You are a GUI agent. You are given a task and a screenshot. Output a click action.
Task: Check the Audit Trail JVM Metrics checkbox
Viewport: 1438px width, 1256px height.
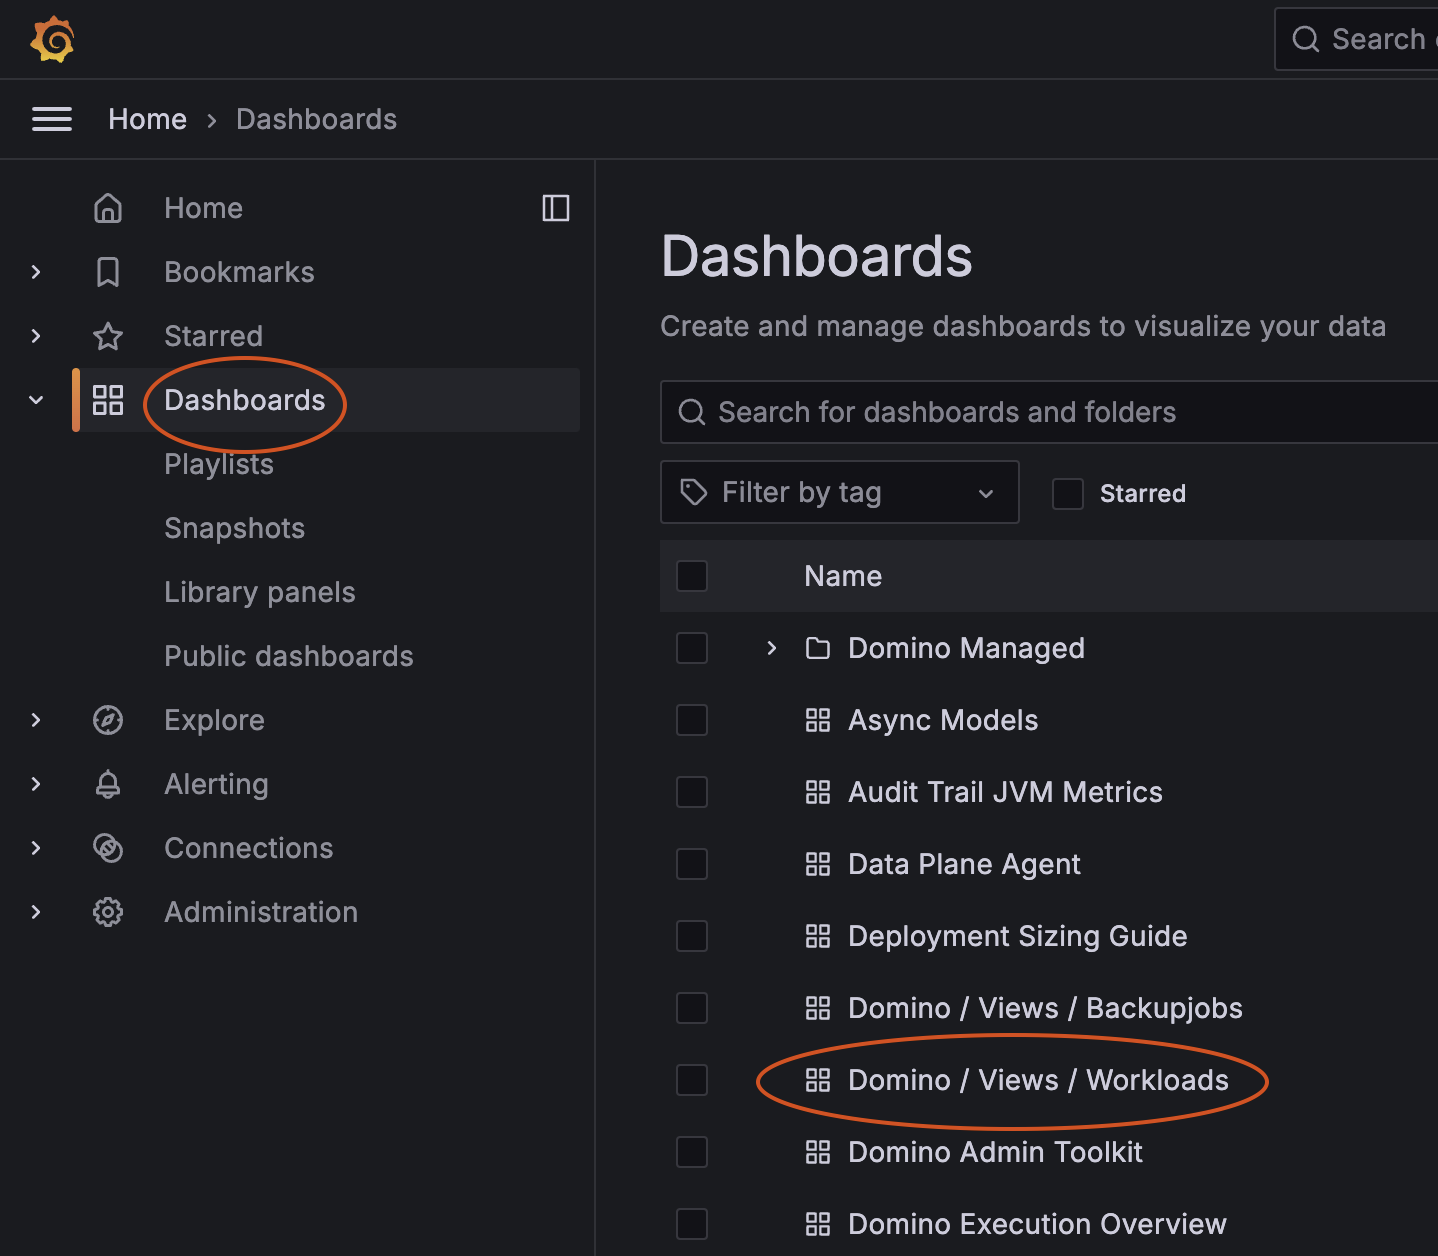[692, 792]
